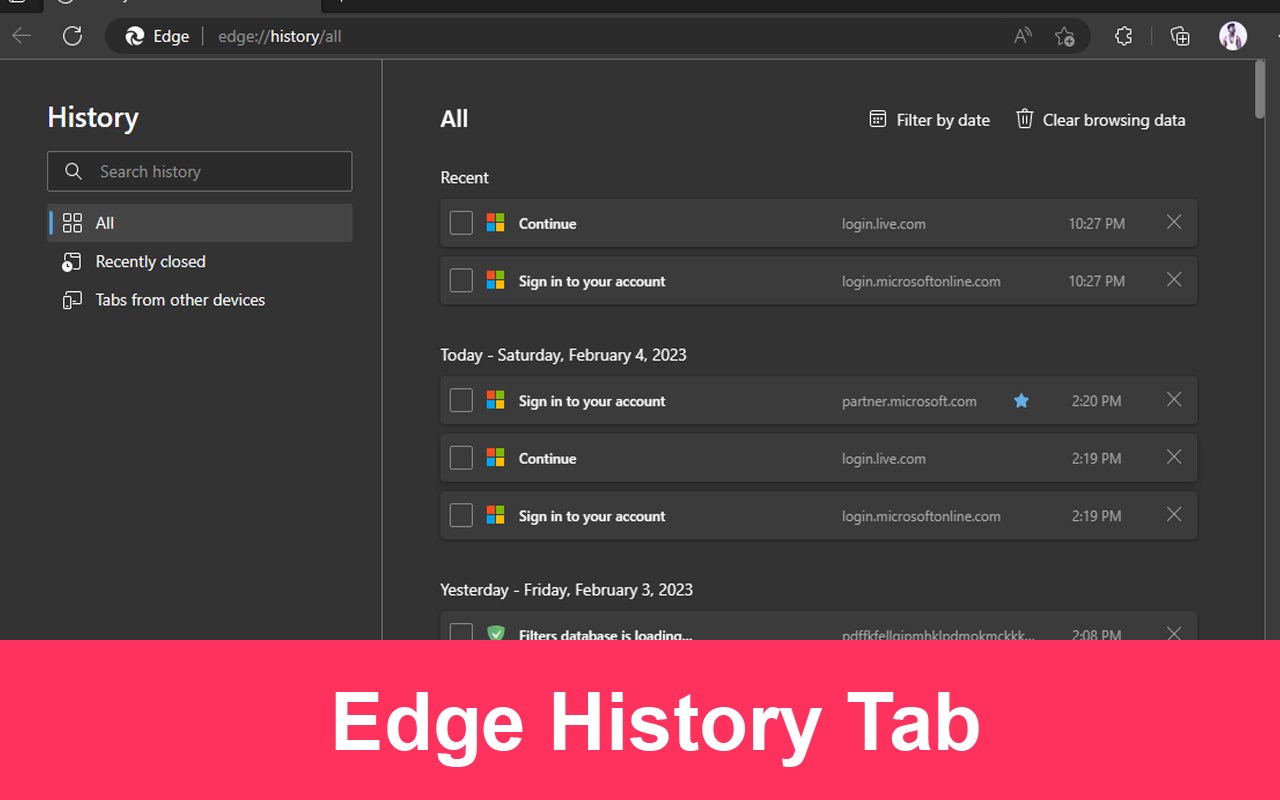Viewport: 1280px width, 800px height.
Task: Select checkbox for partner.microsoft.com entry
Action: pyautogui.click(x=461, y=401)
